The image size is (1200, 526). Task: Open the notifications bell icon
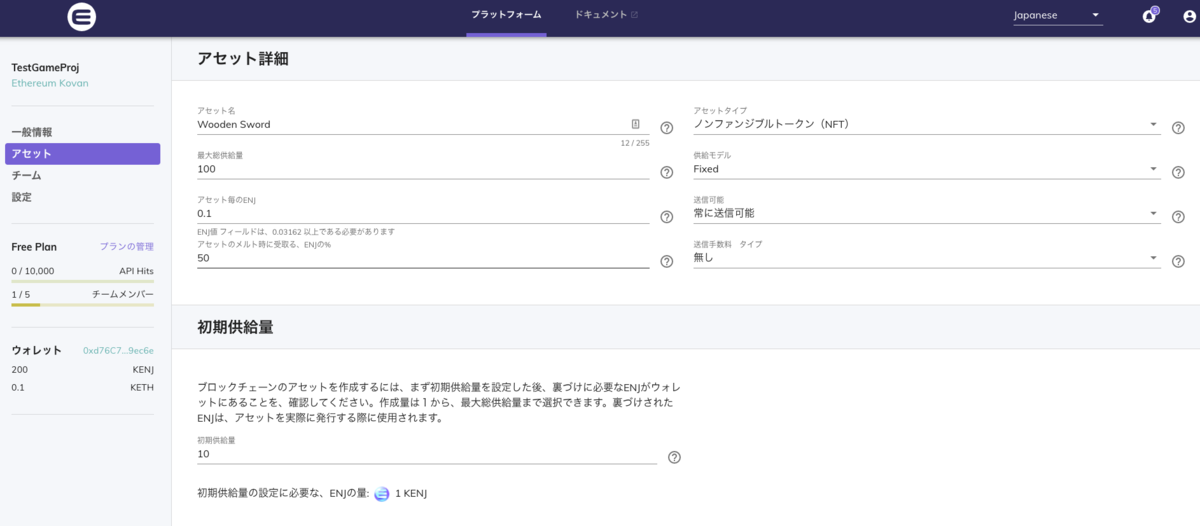coord(1149,16)
